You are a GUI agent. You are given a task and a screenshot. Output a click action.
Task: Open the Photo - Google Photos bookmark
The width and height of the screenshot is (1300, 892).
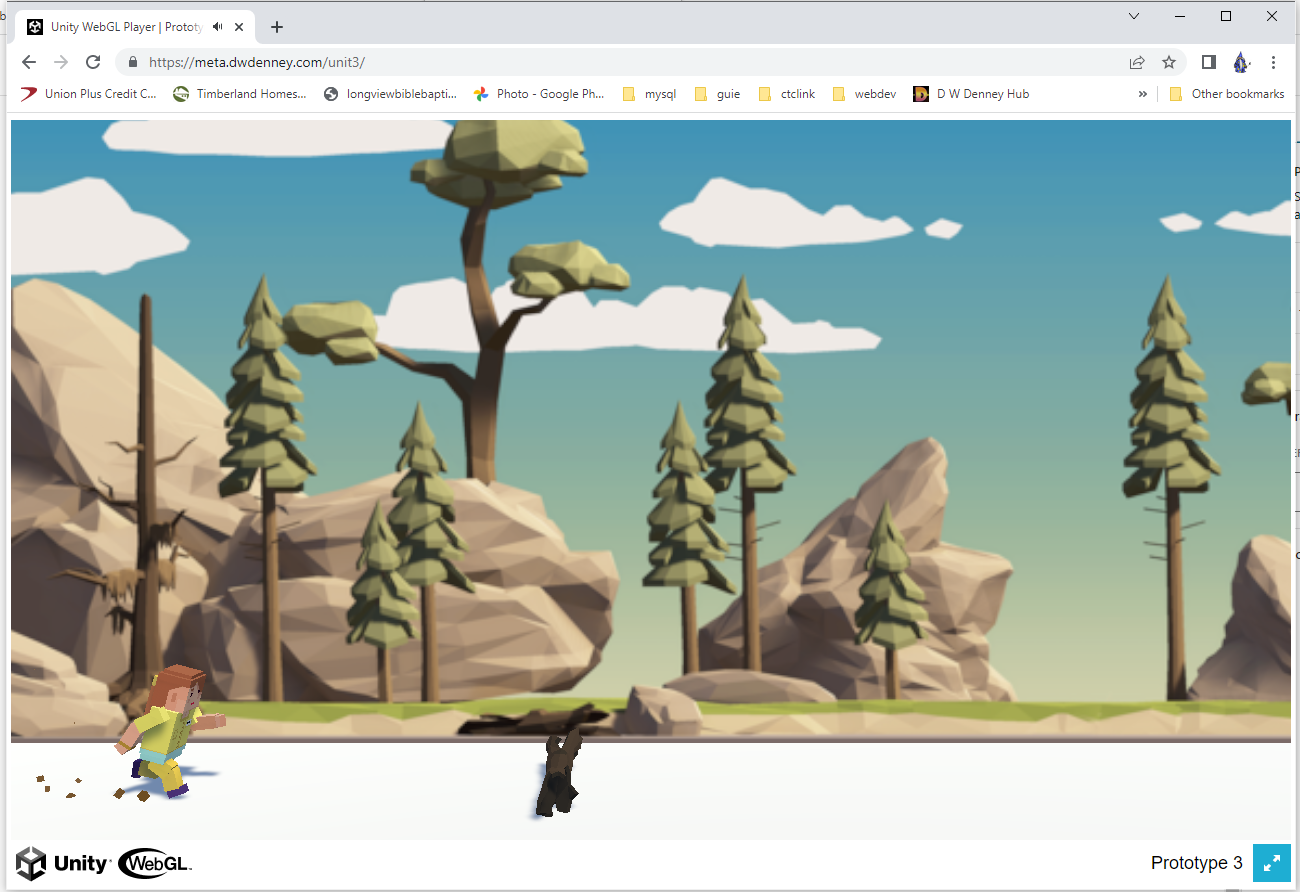tap(539, 94)
